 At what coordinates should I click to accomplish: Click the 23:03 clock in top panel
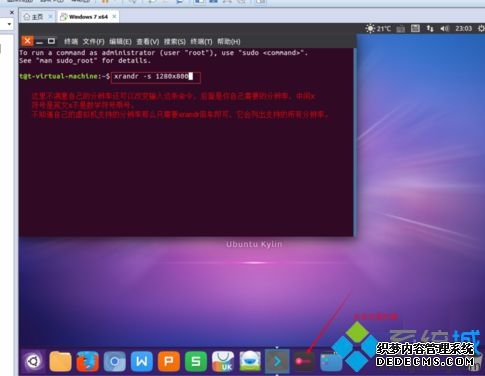[x=464, y=29]
